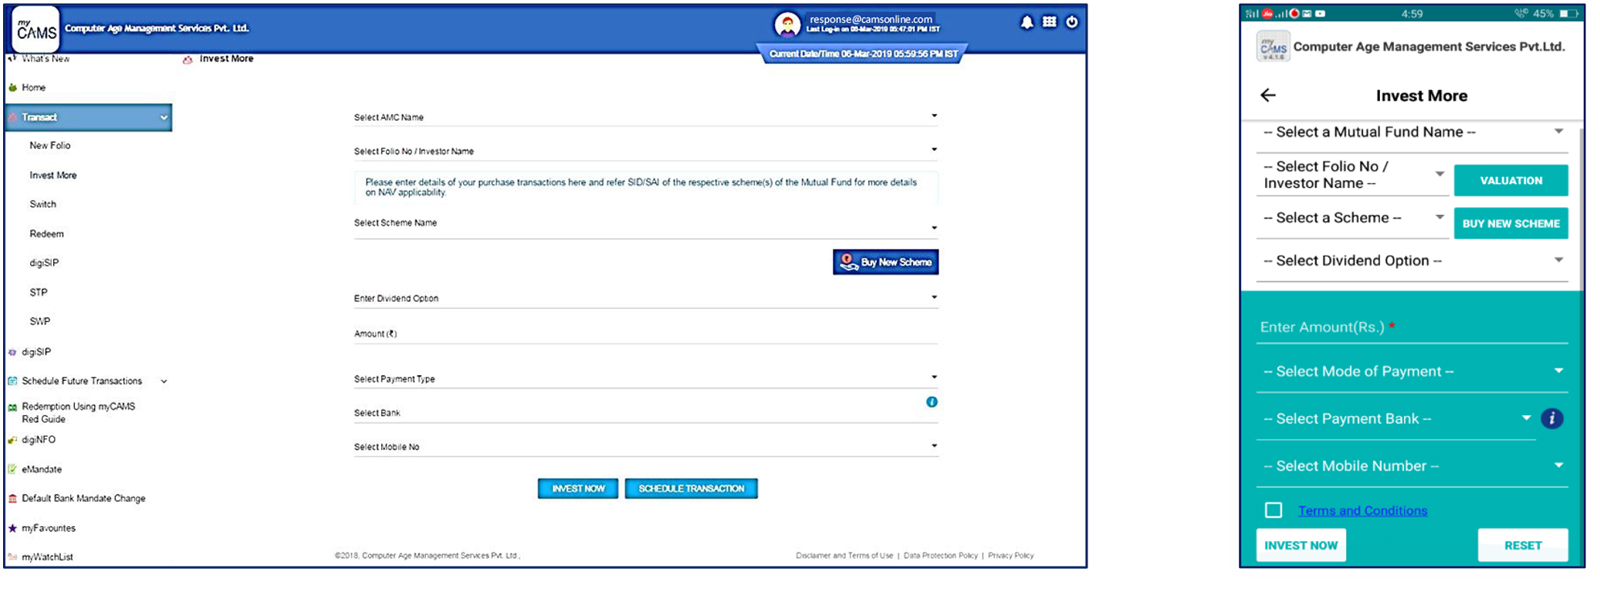
Task: Click the Amount input field
Action: point(645,335)
